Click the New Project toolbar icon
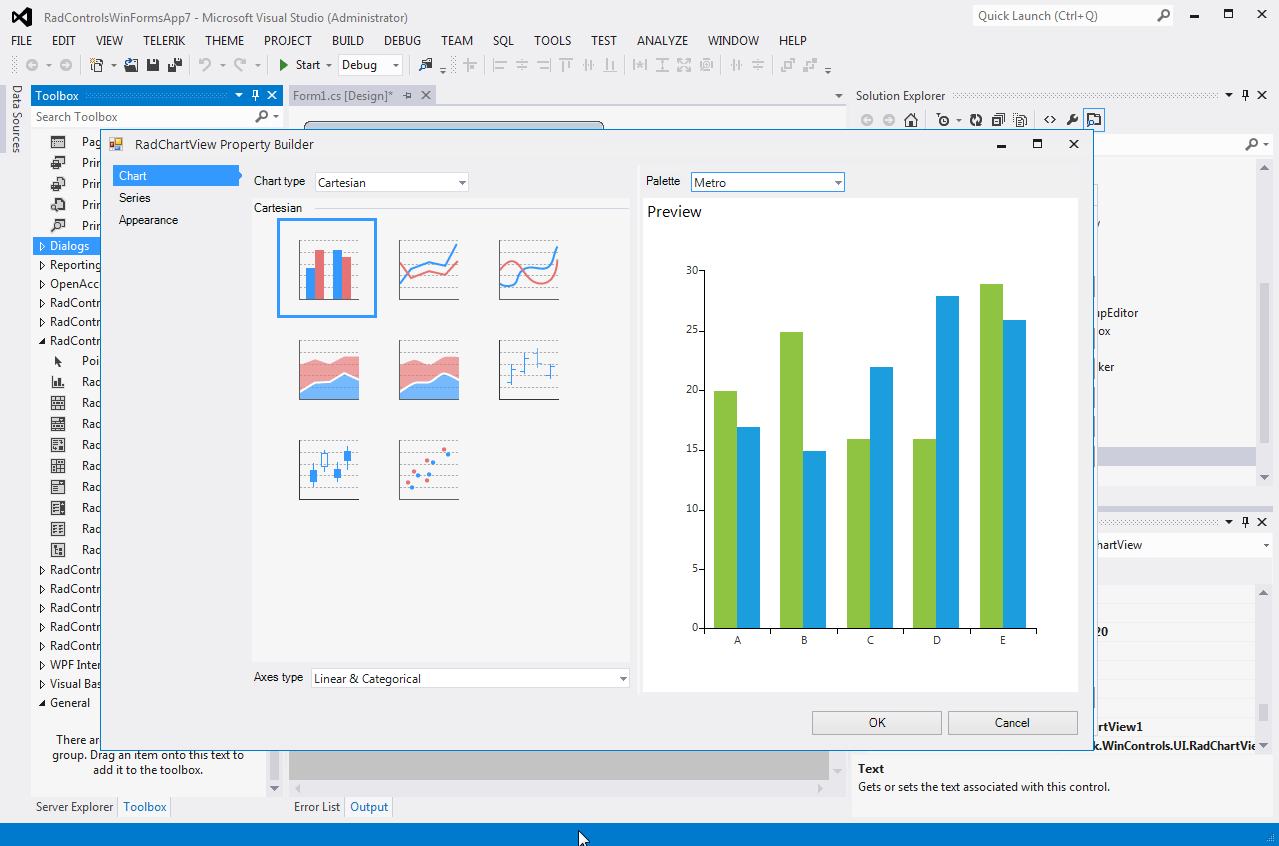1279x846 pixels. coord(97,65)
